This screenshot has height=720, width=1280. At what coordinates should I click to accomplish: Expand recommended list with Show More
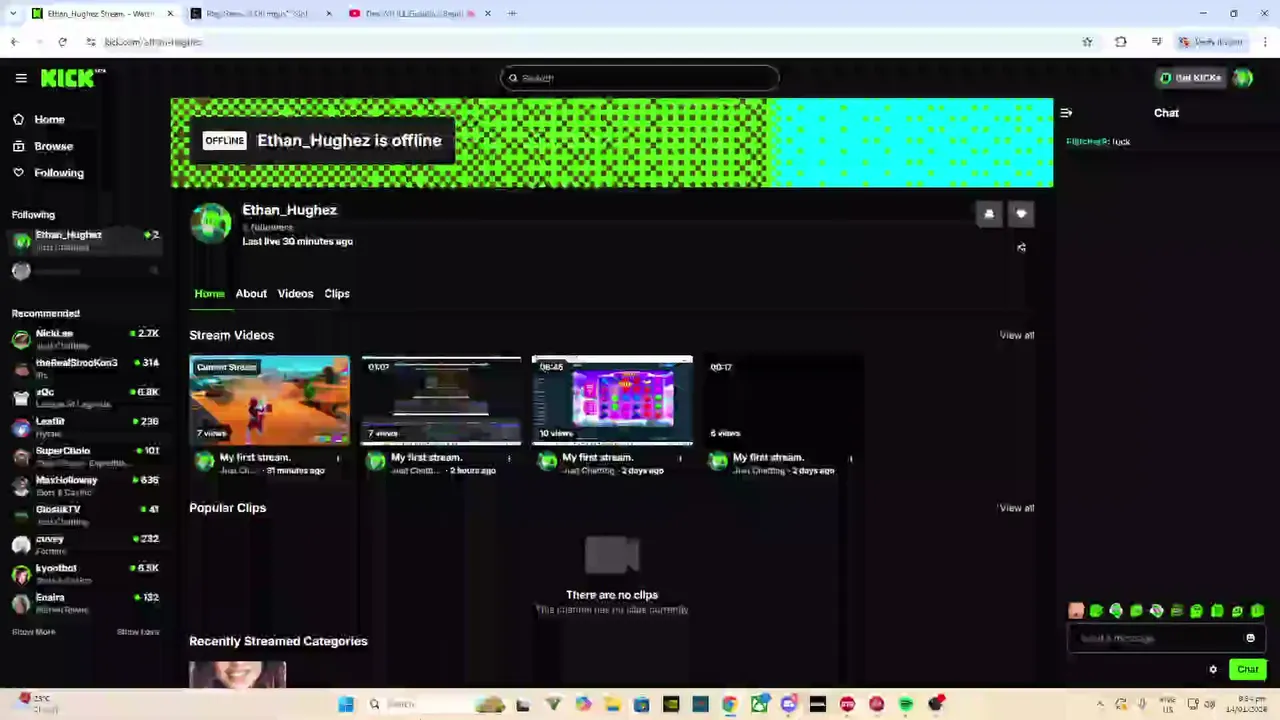pyautogui.click(x=33, y=632)
